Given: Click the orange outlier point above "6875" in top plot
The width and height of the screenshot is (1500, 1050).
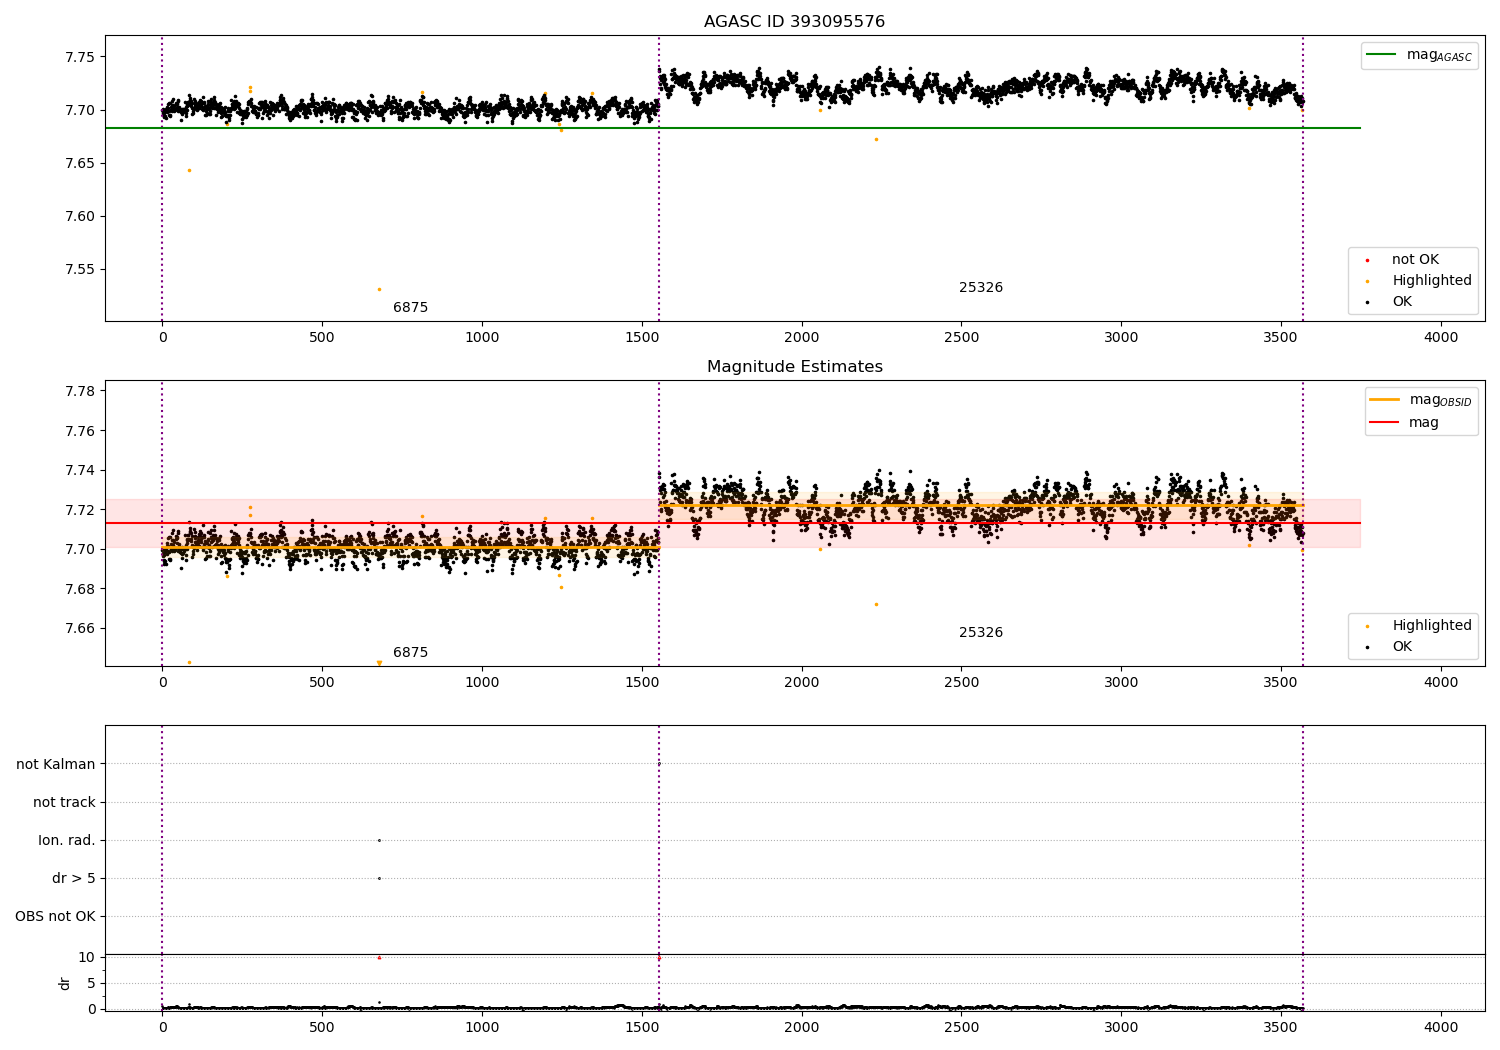Looking at the screenshot, I should pos(379,289).
